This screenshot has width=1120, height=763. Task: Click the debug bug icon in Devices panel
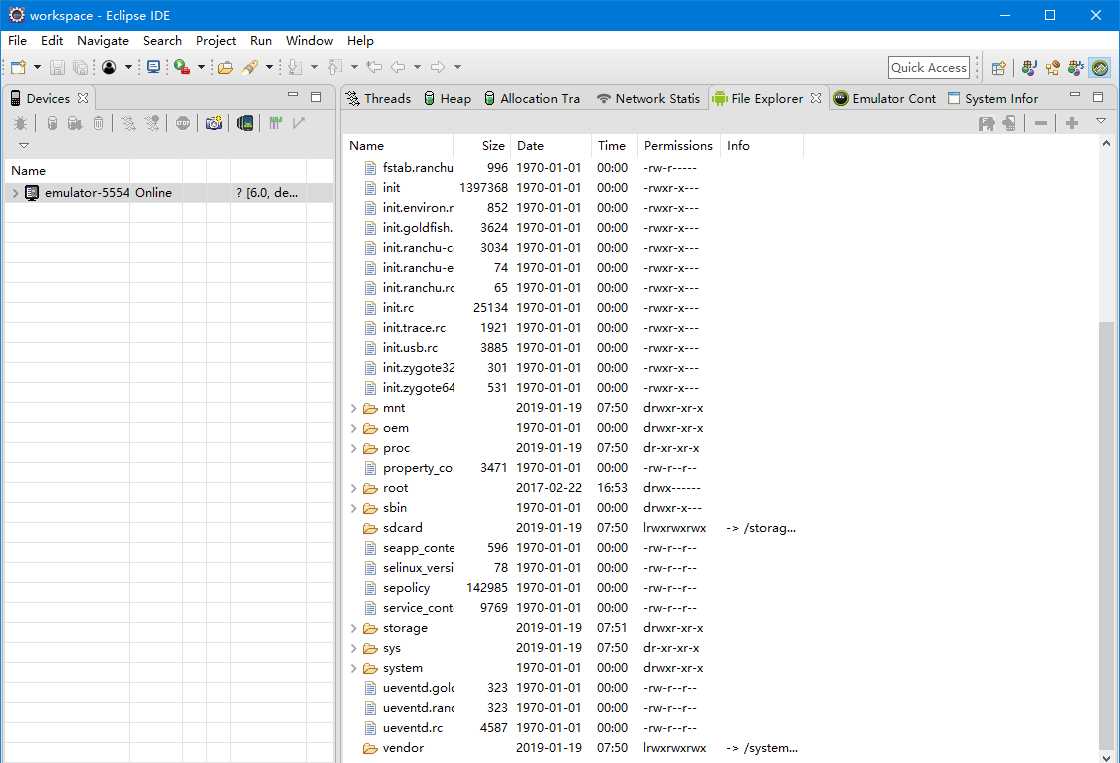[21, 124]
